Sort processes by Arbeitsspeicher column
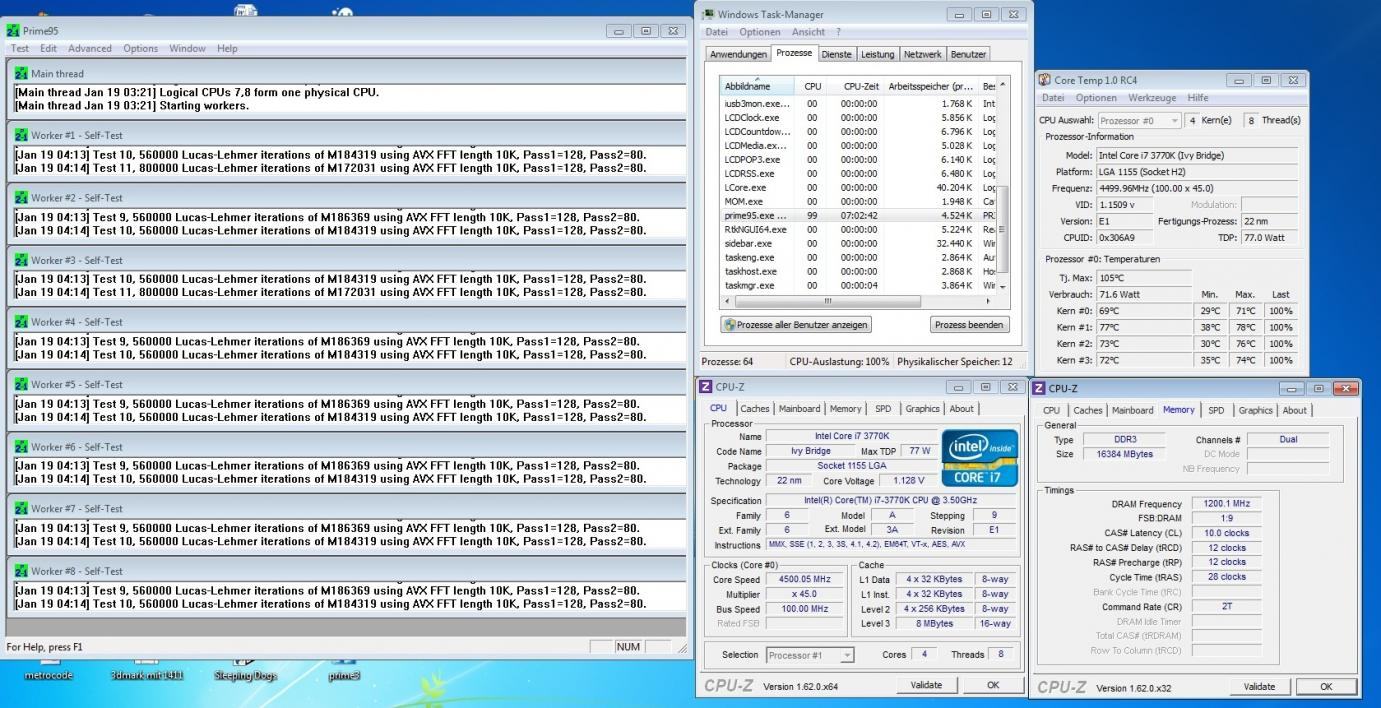1381x708 pixels. 930,86
